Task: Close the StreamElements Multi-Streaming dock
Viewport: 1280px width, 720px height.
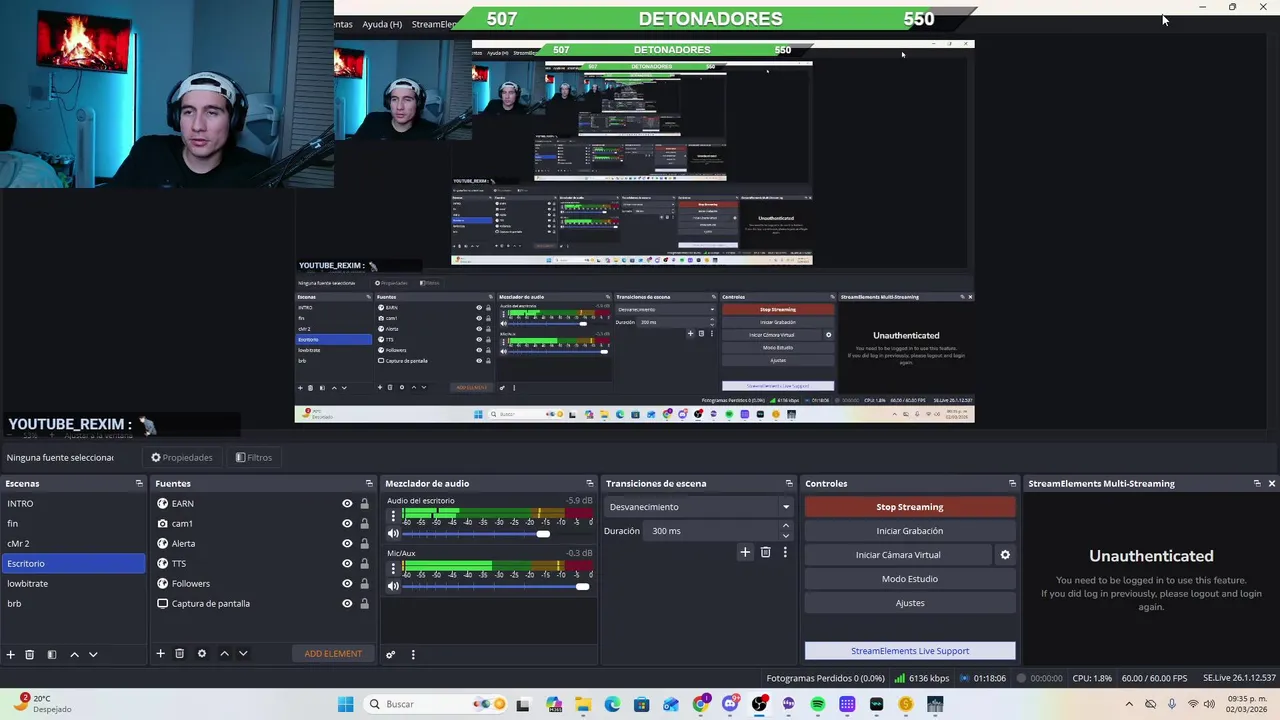Action: 1272,484
